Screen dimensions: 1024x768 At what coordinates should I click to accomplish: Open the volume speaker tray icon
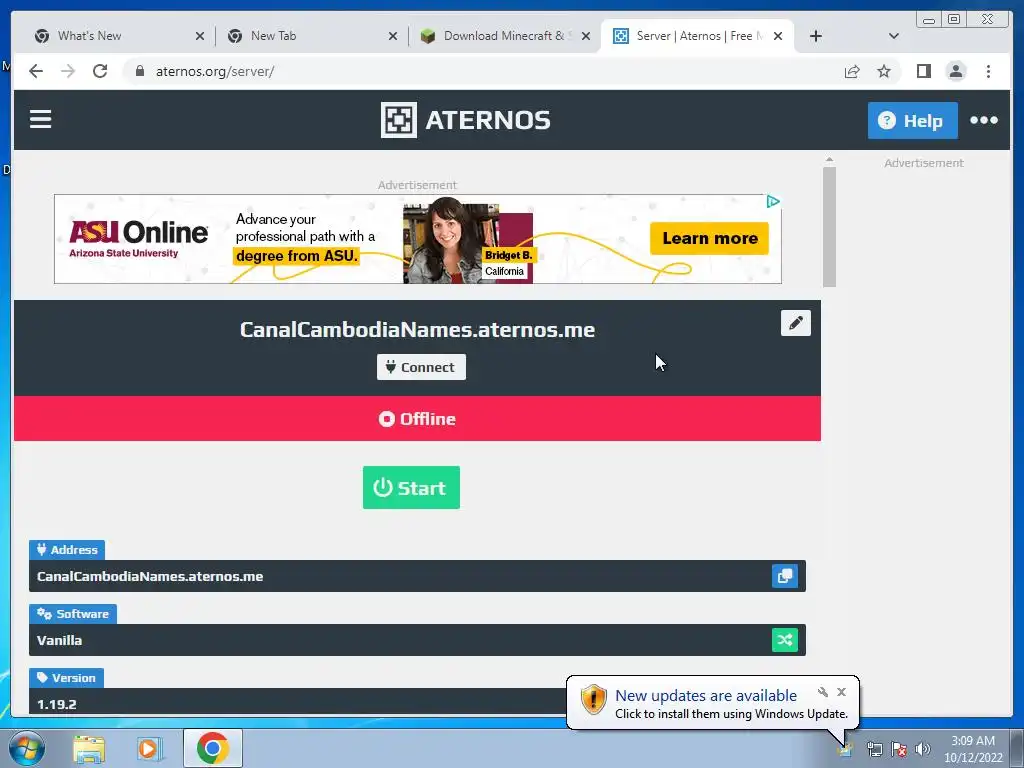(923, 749)
